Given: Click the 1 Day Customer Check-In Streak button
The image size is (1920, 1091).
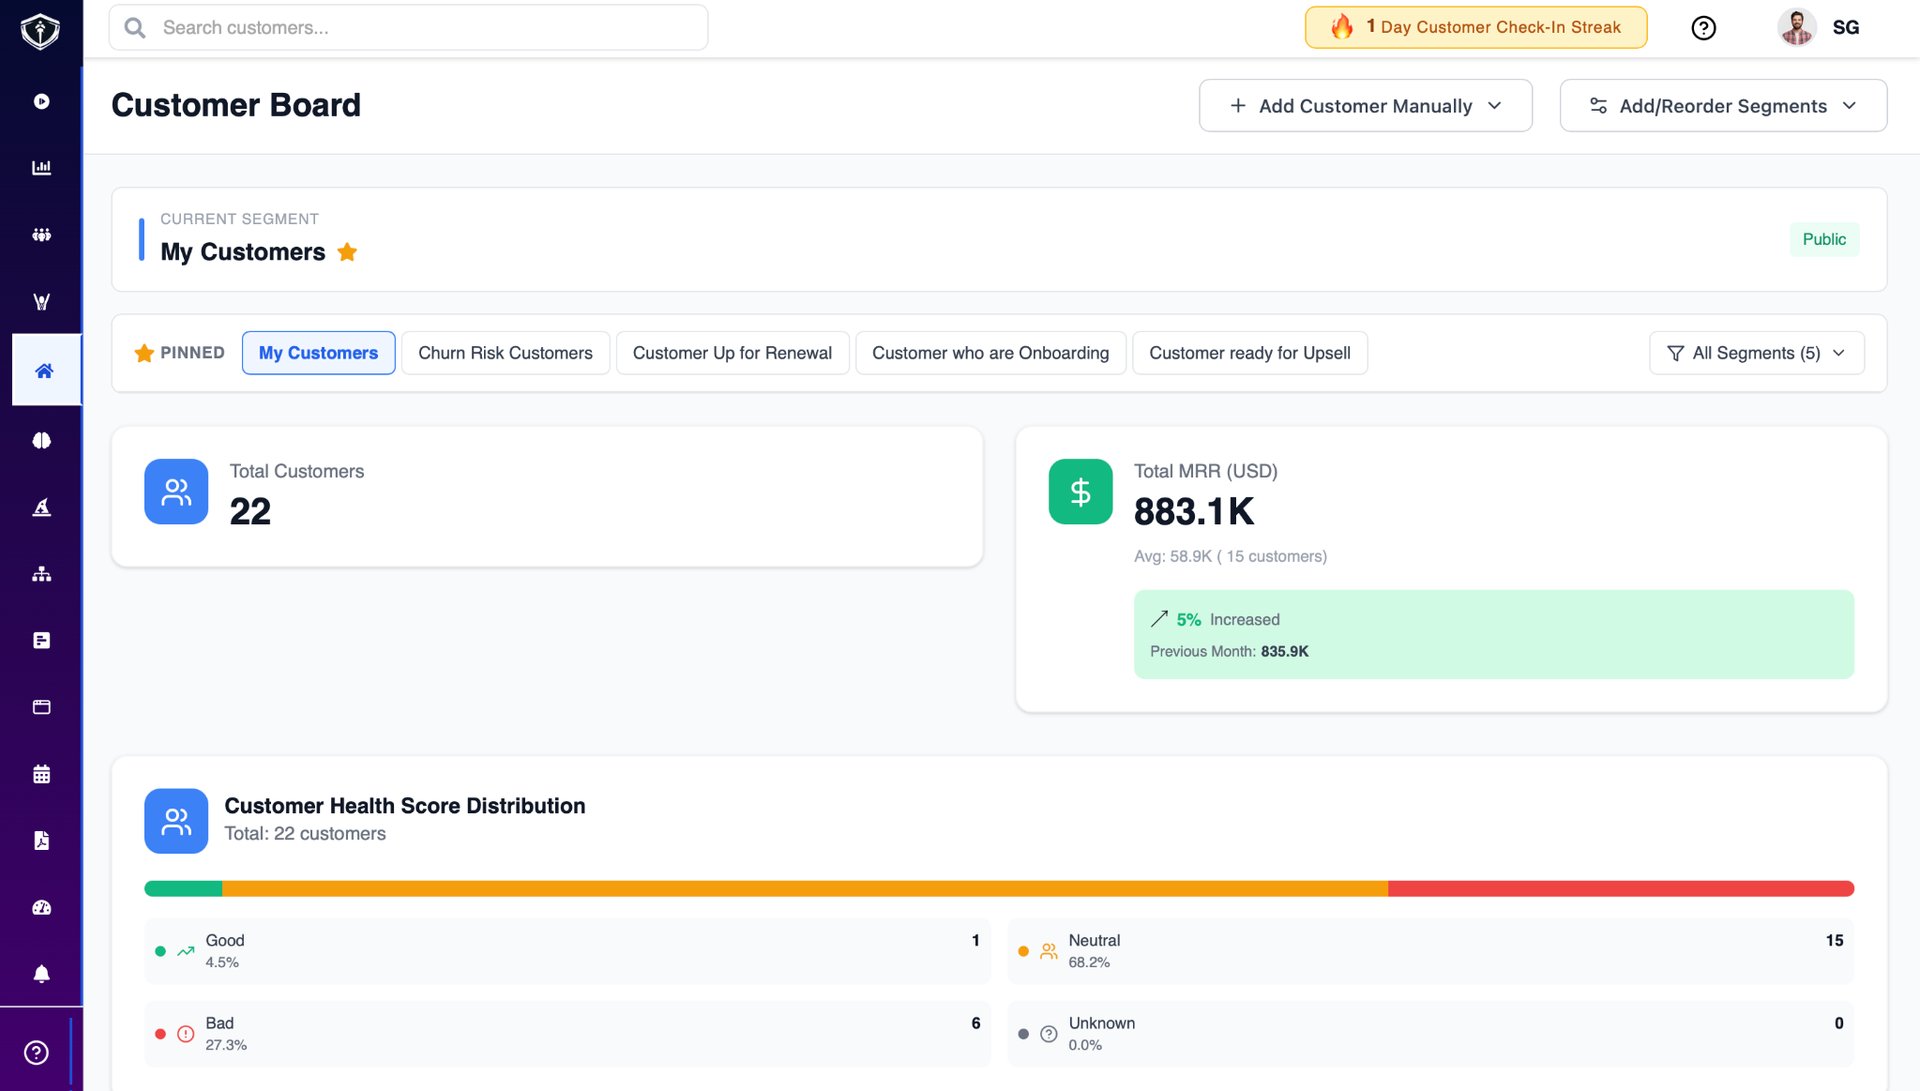Looking at the screenshot, I should pyautogui.click(x=1475, y=28).
